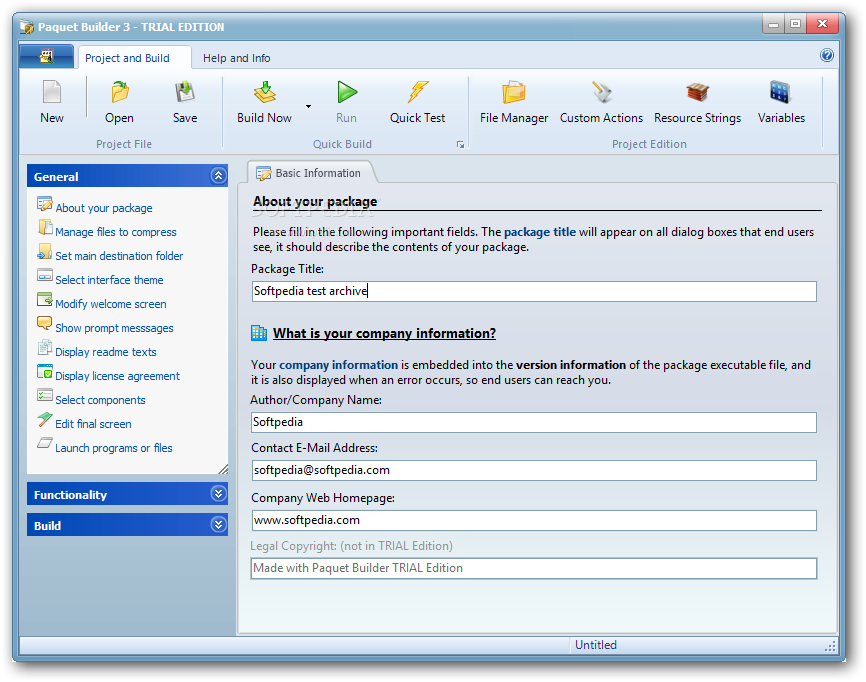Open the Build Now dropdown arrow
Screen dimensions: 866x682
point(308,106)
